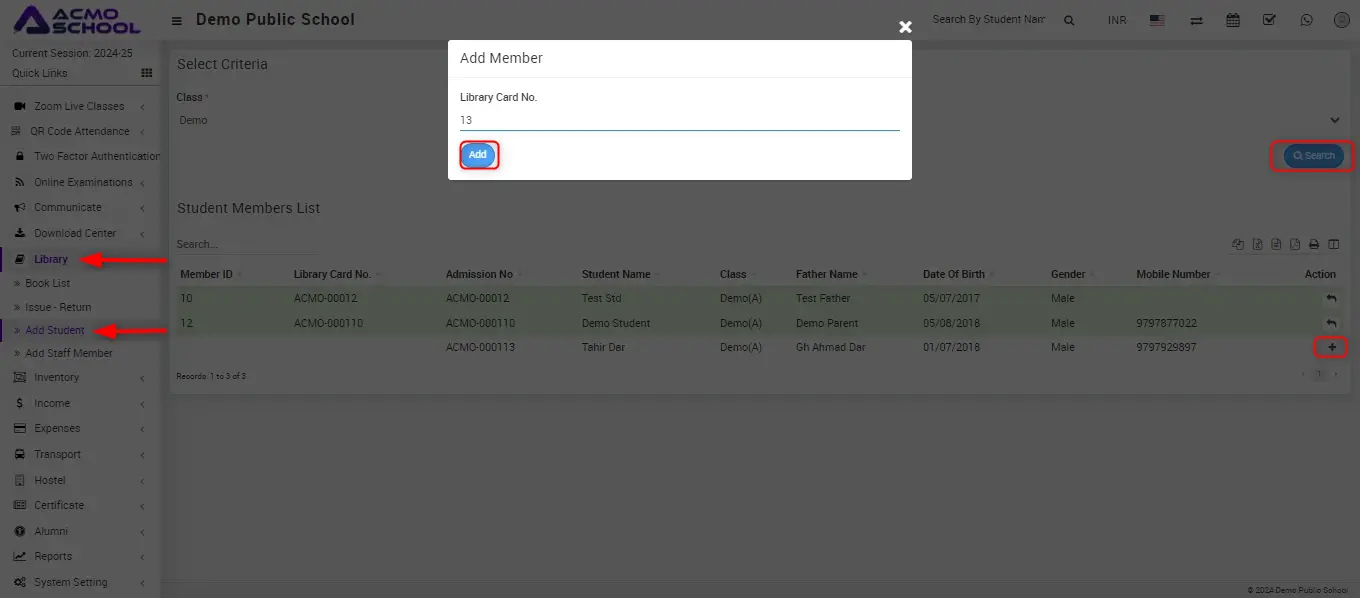Viewport: 1360px width, 598px height.
Task: Click the US flag language icon
Action: coord(1157,20)
